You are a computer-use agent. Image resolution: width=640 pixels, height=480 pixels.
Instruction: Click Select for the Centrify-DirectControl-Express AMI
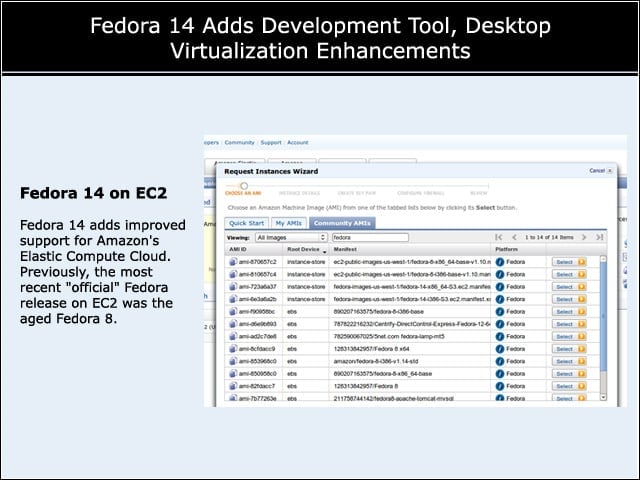coord(569,324)
